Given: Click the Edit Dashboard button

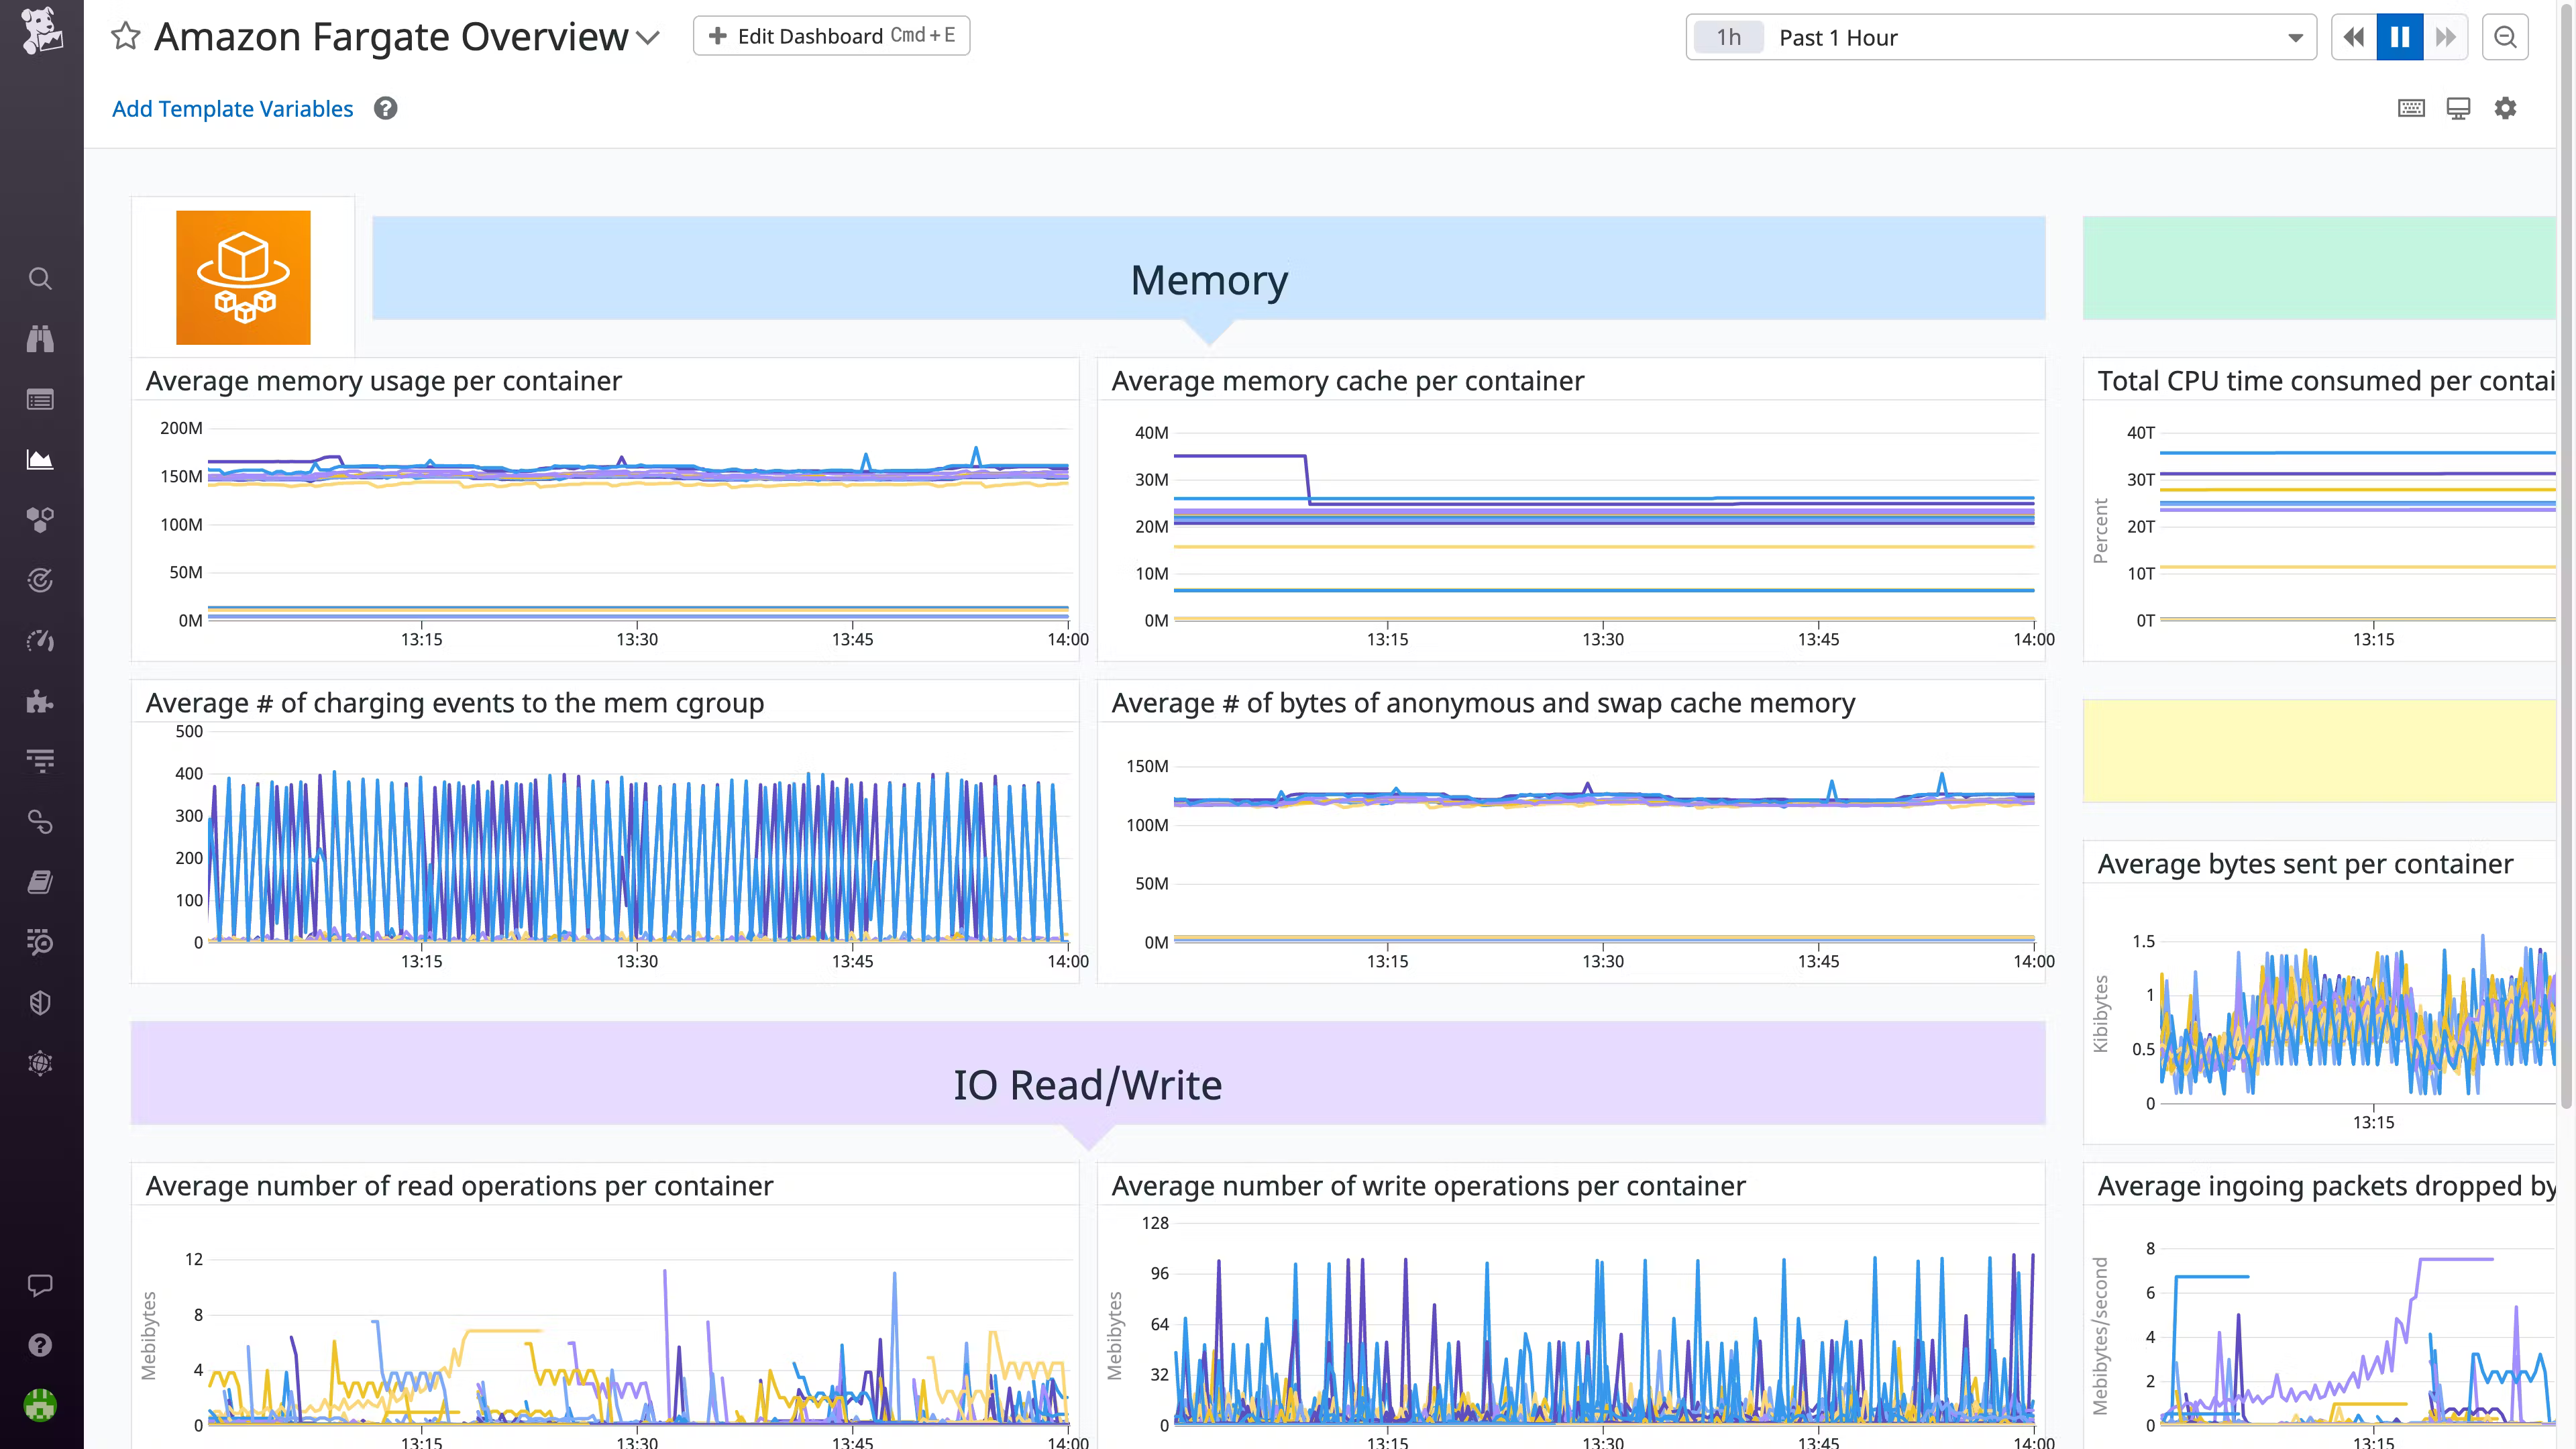Looking at the screenshot, I should click(831, 35).
